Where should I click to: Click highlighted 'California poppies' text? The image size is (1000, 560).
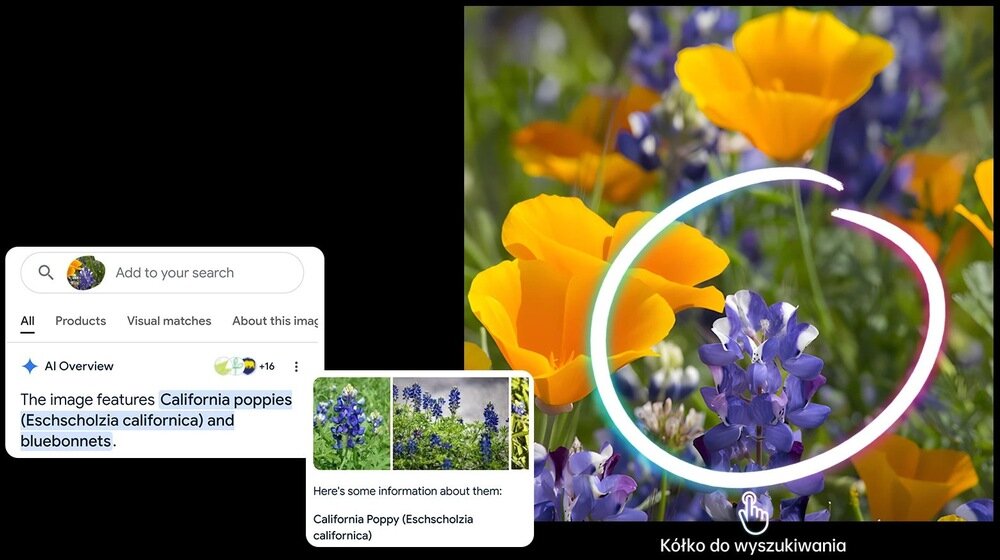click(226, 400)
